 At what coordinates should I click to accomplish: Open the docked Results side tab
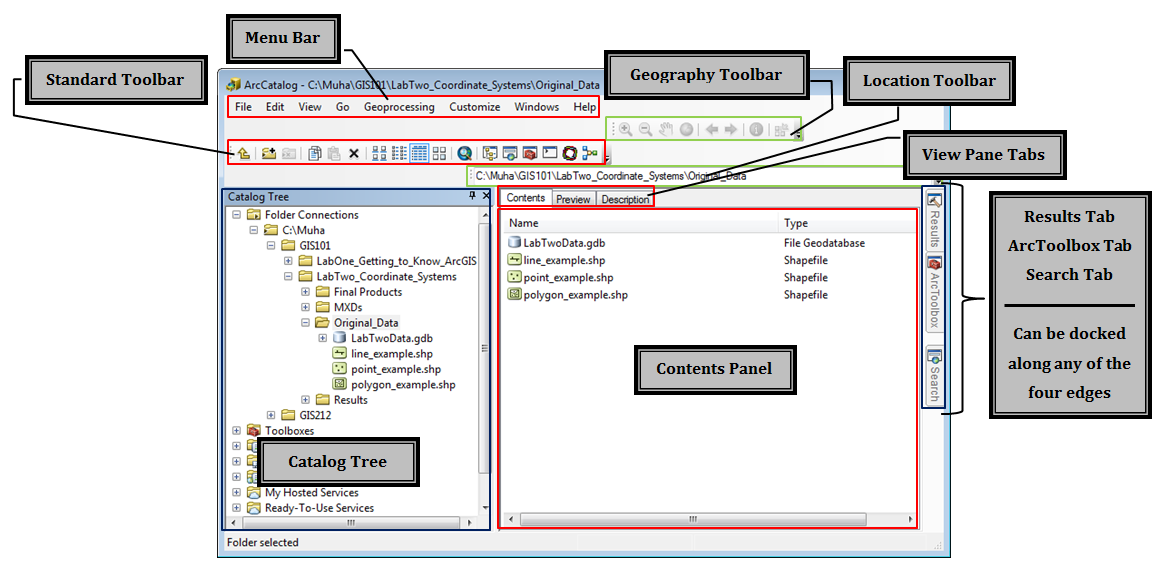point(934,221)
